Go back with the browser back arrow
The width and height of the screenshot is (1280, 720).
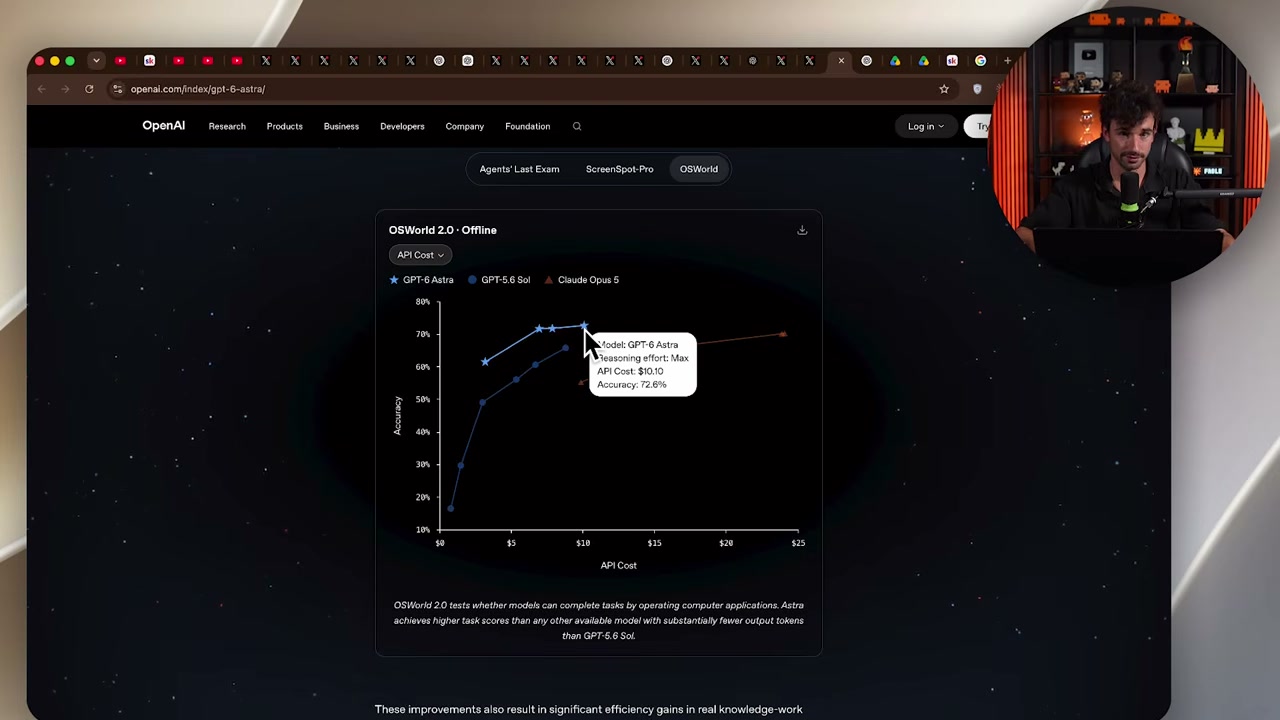[x=42, y=89]
